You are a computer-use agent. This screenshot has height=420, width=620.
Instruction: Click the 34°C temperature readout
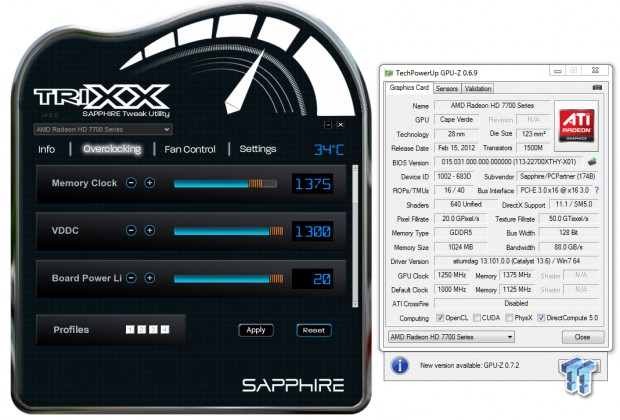[329, 149]
